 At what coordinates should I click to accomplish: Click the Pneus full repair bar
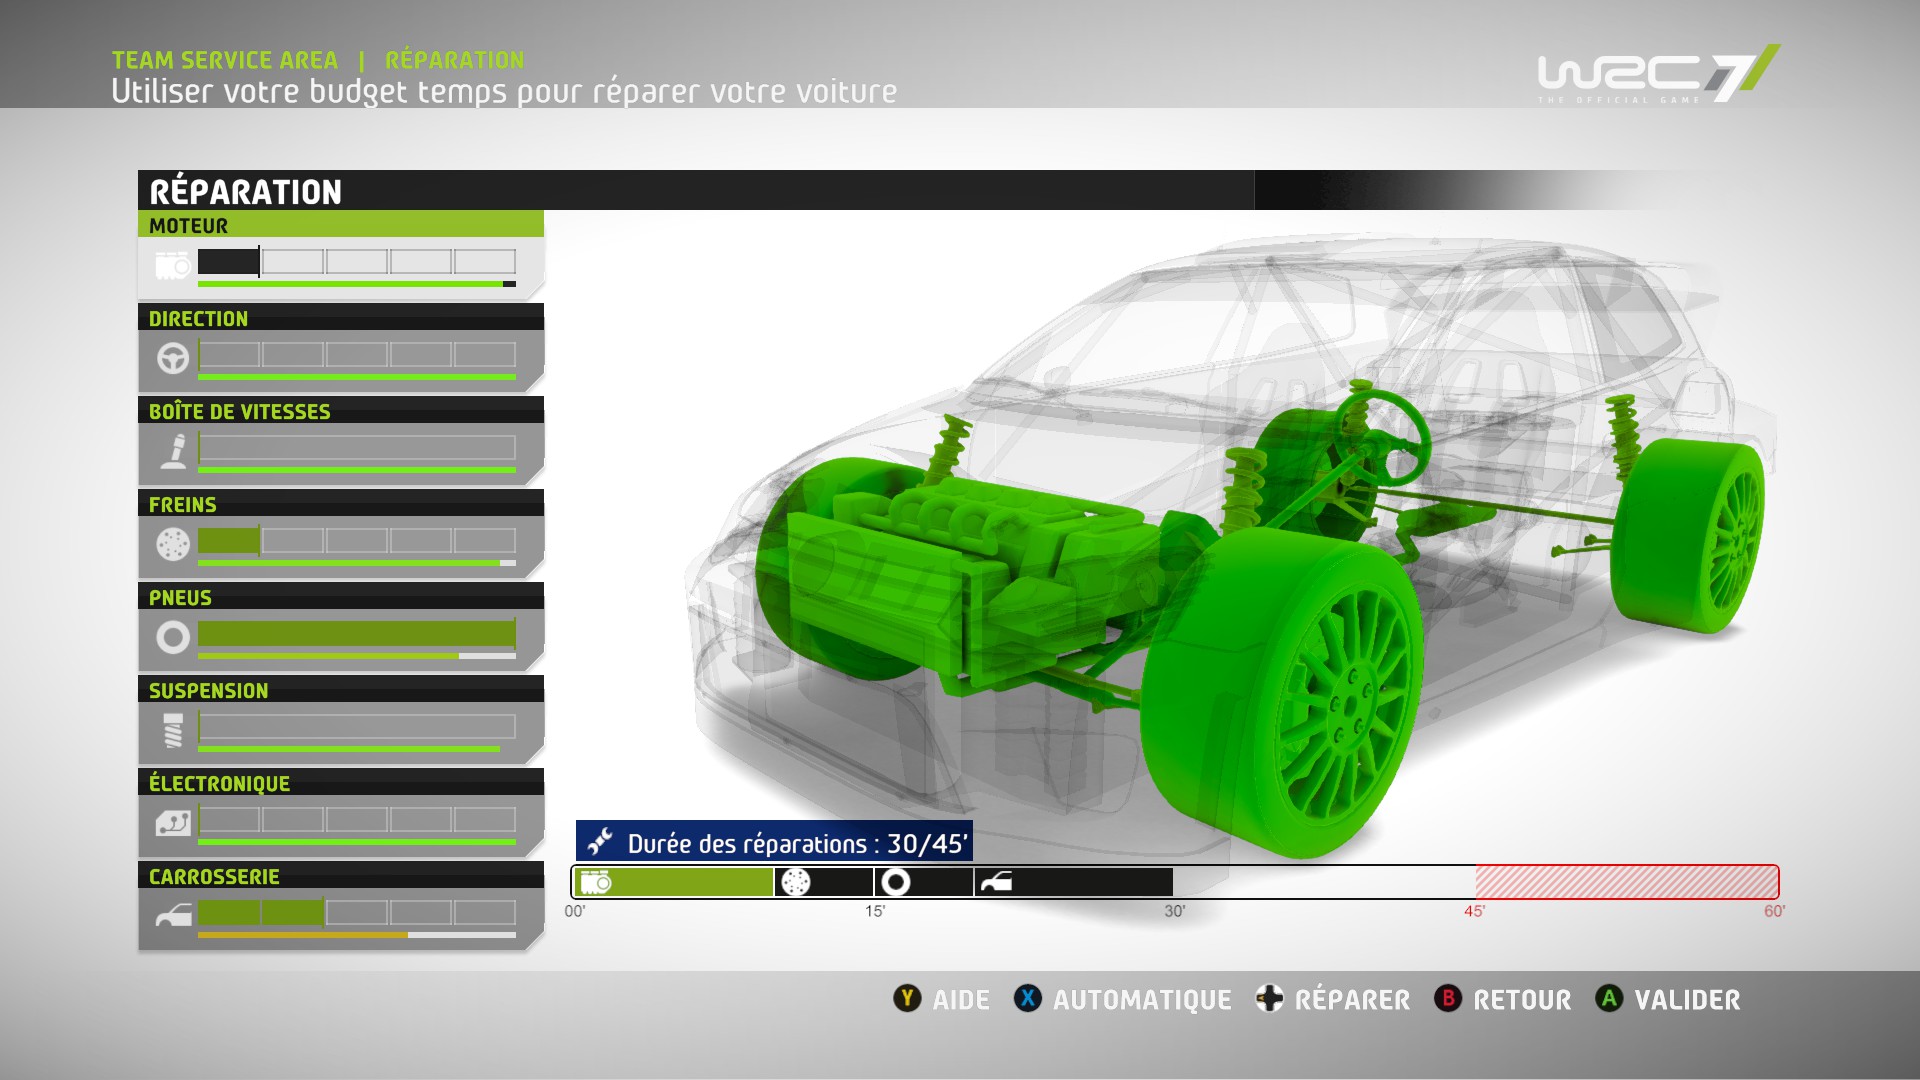(x=357, y=634)
